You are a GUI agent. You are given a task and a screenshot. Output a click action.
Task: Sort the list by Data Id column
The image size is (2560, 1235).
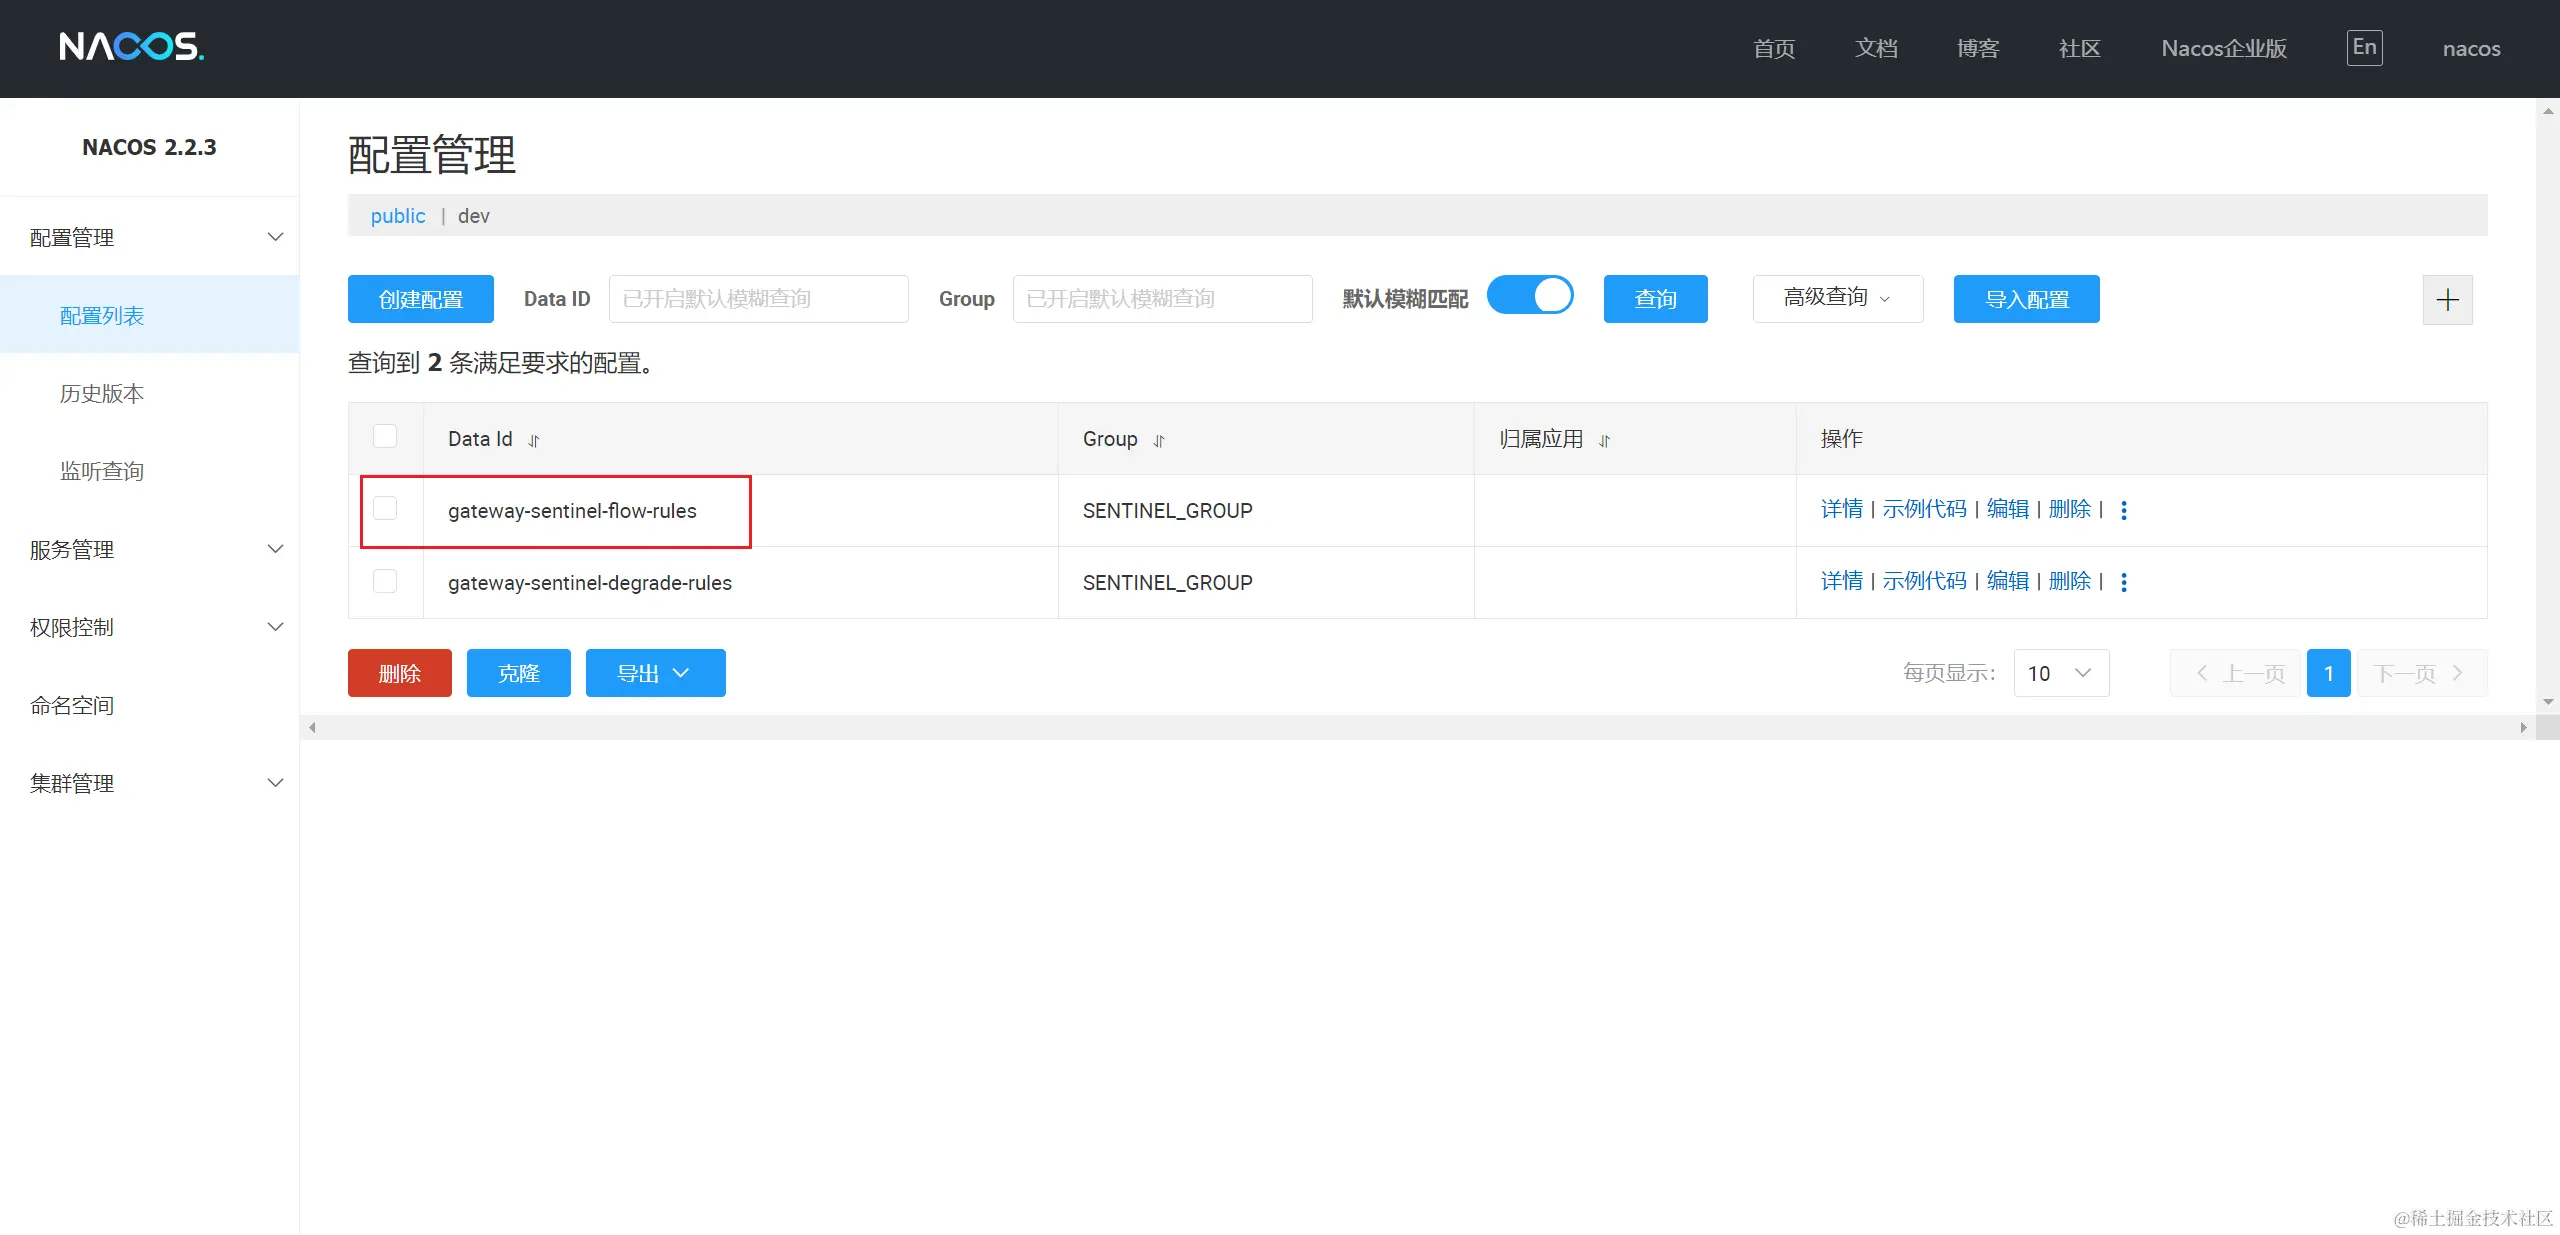[534, 441]
